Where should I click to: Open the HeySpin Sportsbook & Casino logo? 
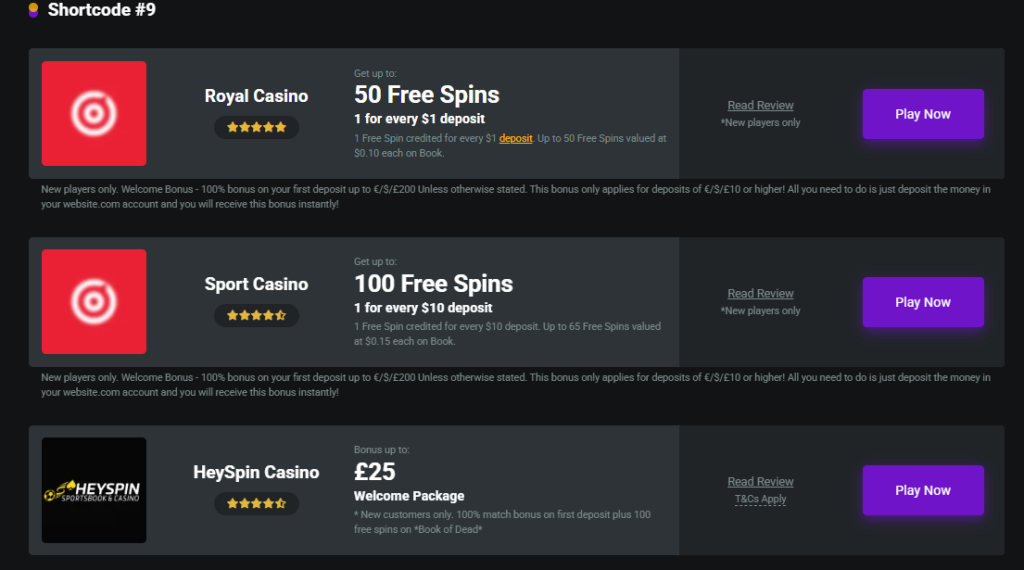point(94,490)
